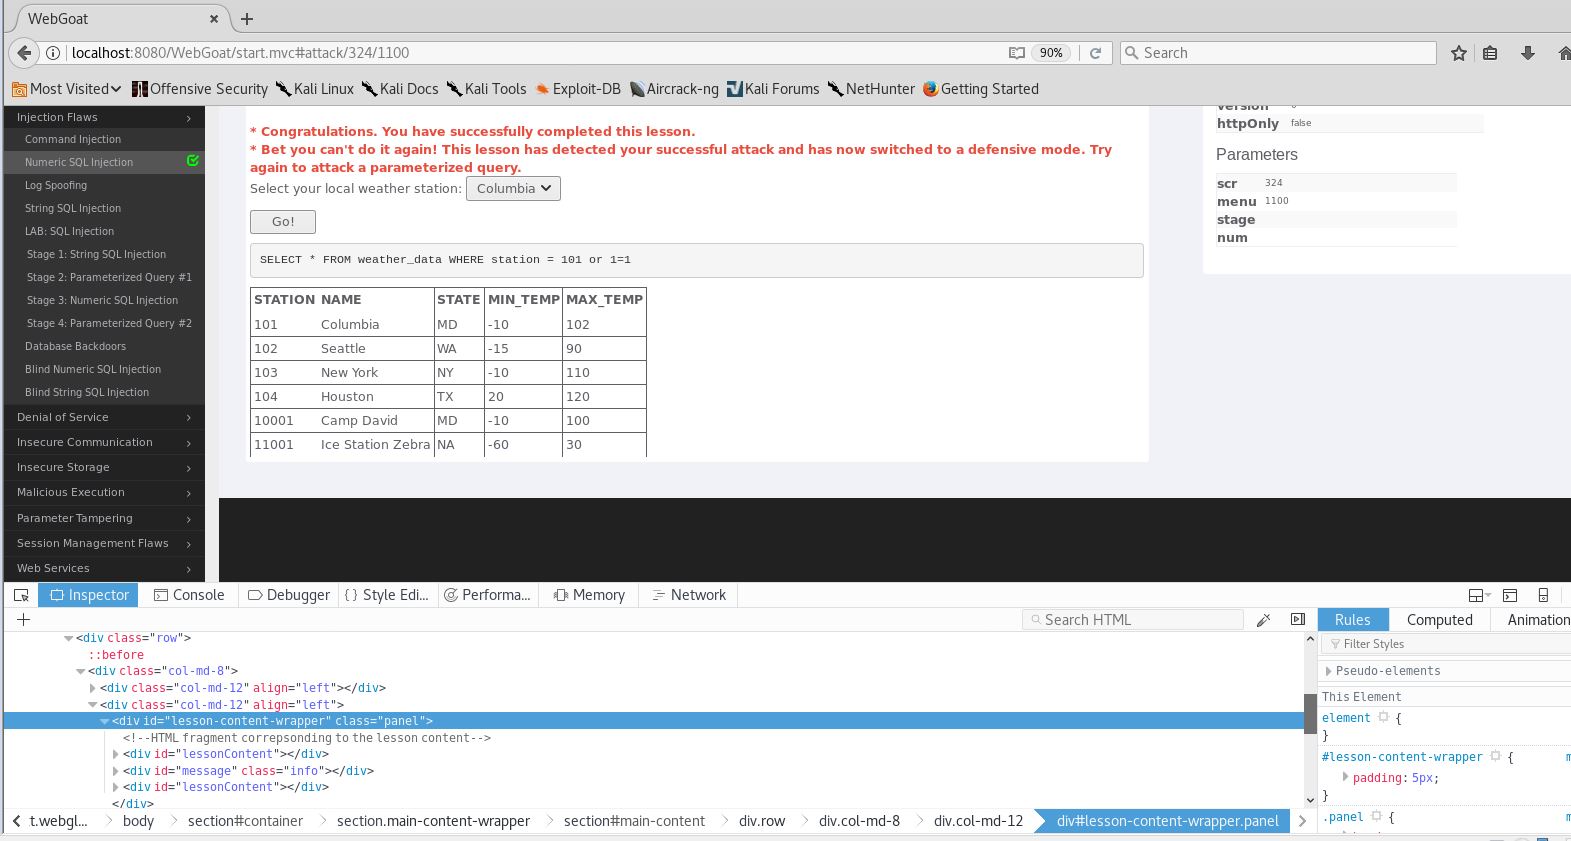Open a new browser tab
Screen dimensions: 1571x841
pyautogui.click(x=247, y=18)
